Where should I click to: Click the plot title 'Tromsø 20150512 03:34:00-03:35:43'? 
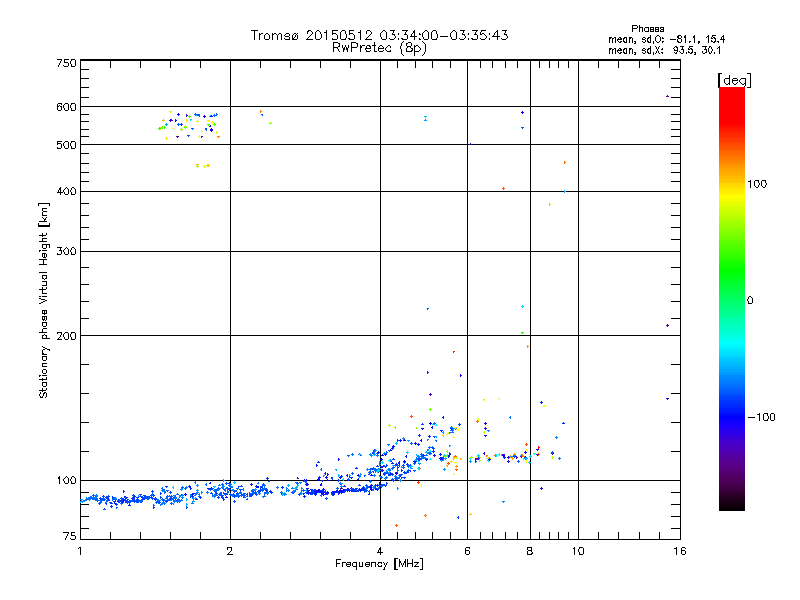(379, 35)
